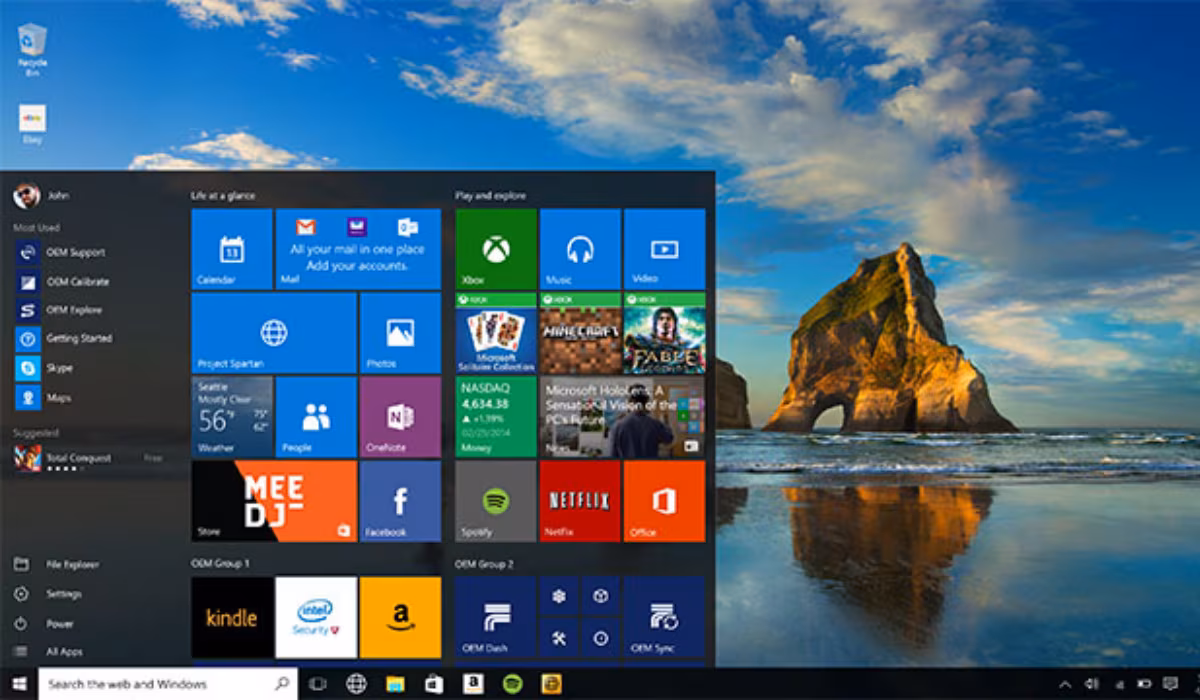
Task: Click the tools small tile in OEM Group 2
Action: click(559, 638)
